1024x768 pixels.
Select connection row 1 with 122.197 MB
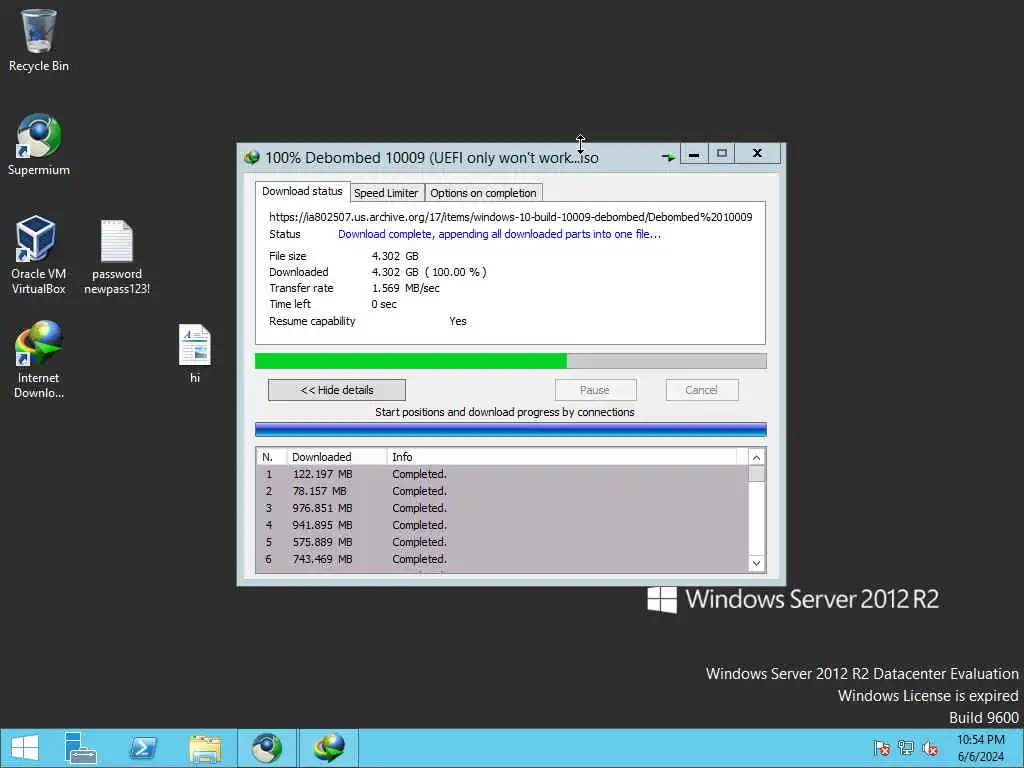click(x=502, y=474)
